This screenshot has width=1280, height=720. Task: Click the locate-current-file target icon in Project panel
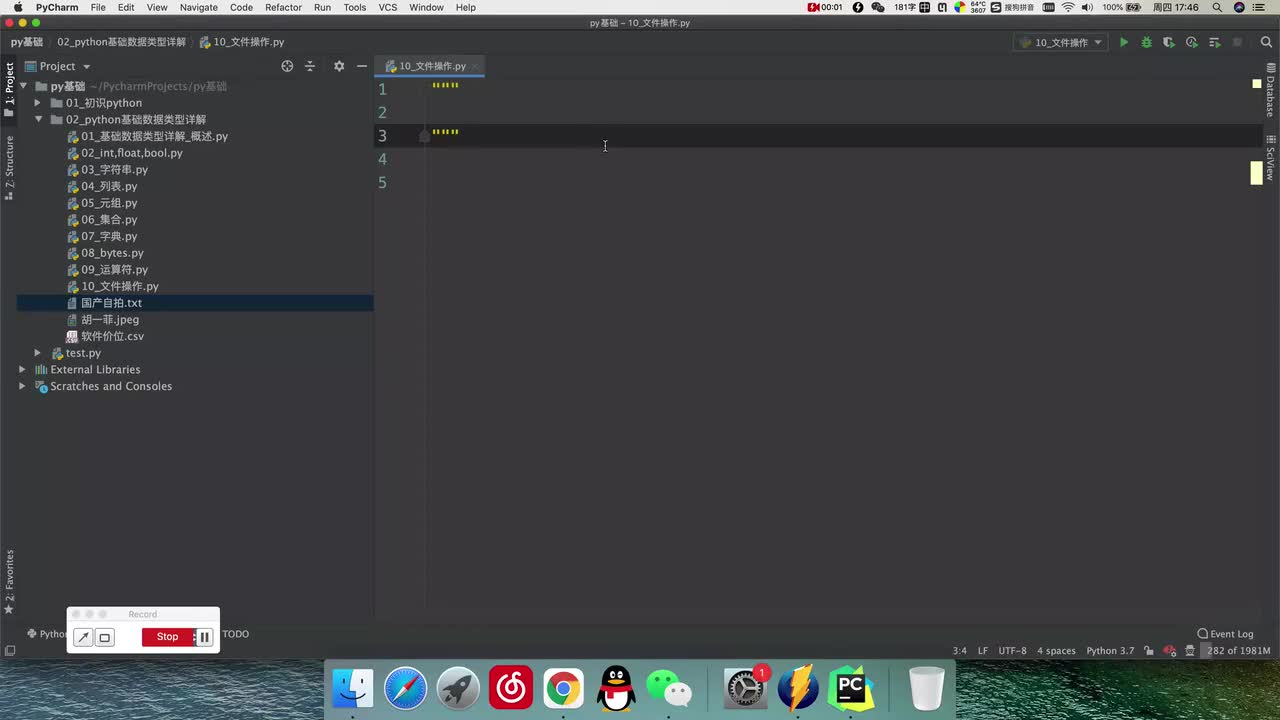coord(287,66)
